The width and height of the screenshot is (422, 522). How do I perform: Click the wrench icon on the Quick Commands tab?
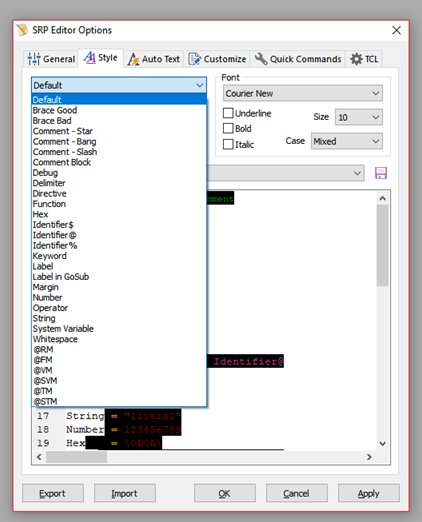tap(261, 59)
